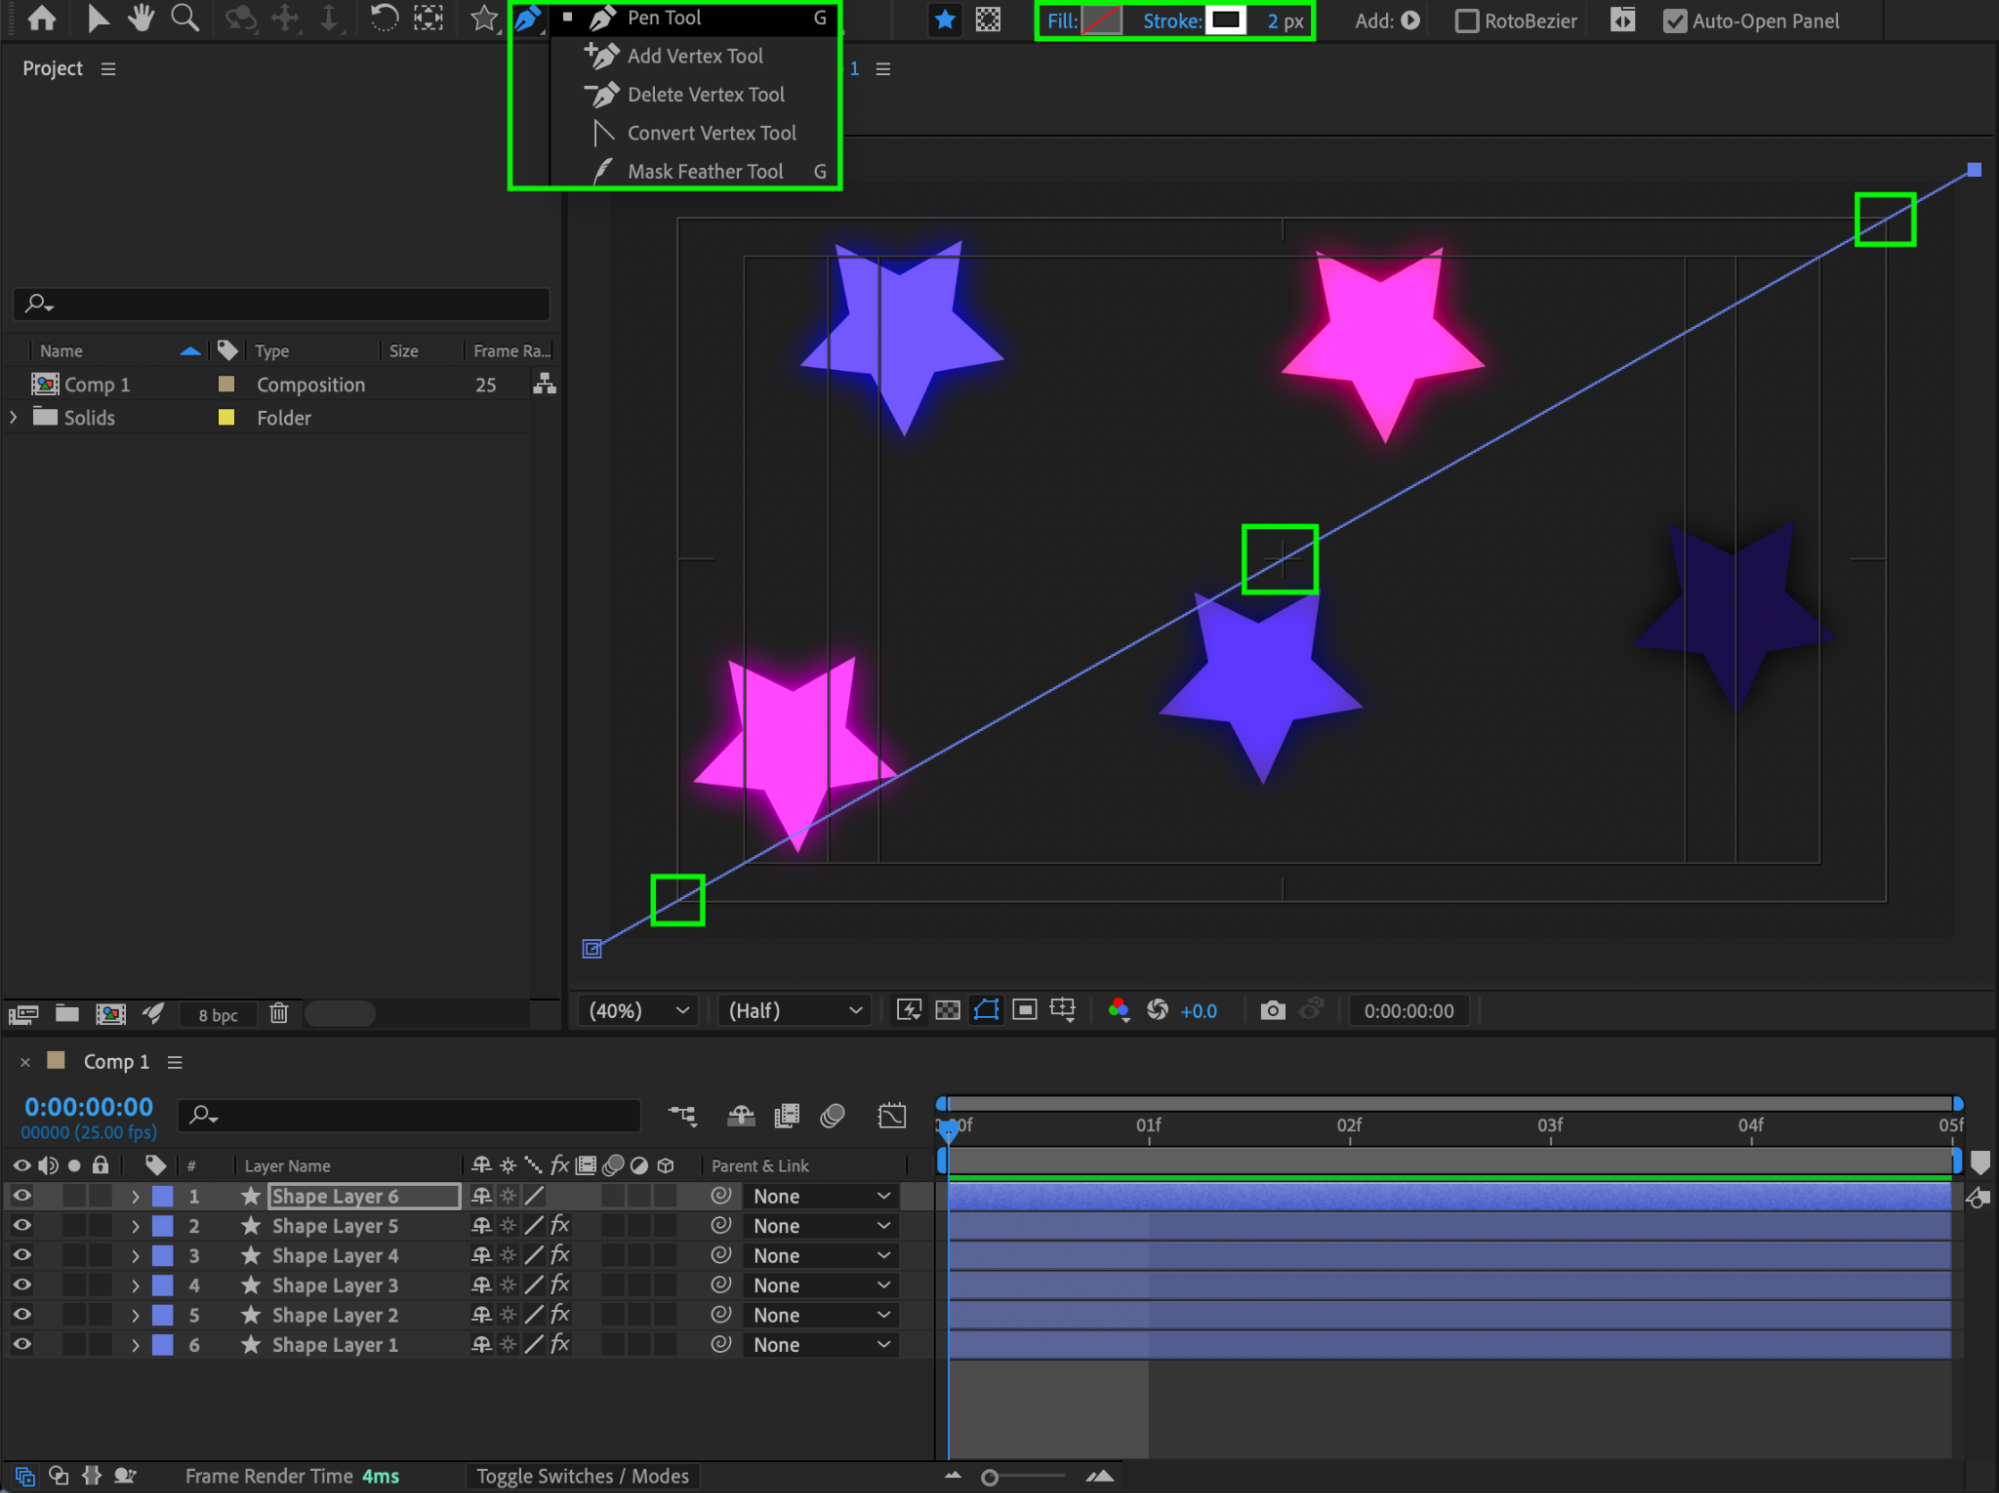Image resolution: width=1999 pixels, height=1494 pixels.
Task: Open the graph editor icon
Action: pos(892,1115)
